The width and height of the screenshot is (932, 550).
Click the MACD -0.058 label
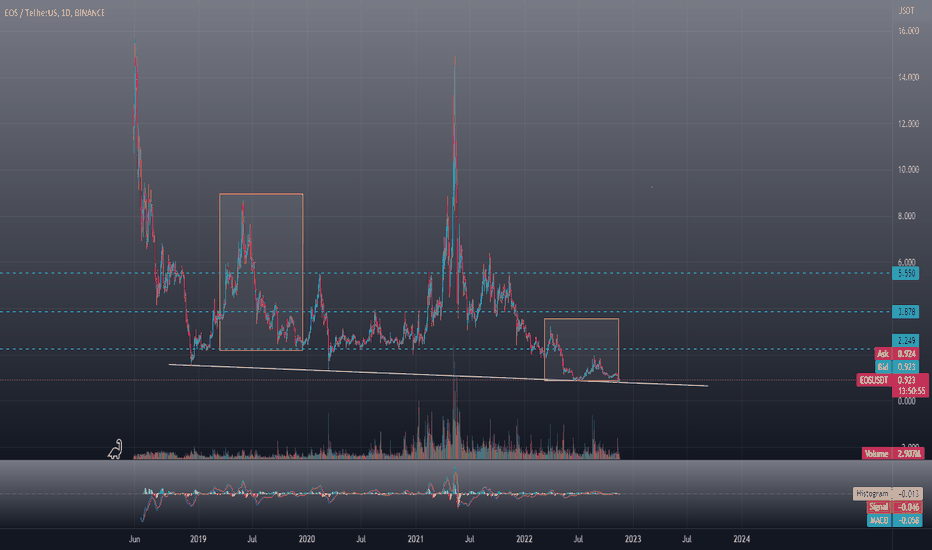[895, 520]
